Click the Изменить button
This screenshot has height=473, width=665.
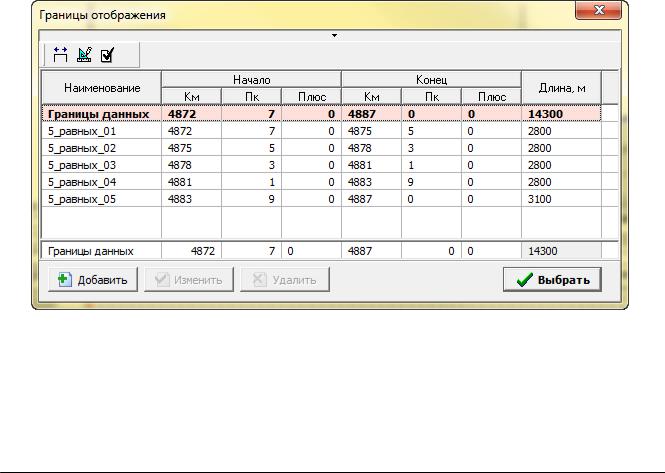189,280
